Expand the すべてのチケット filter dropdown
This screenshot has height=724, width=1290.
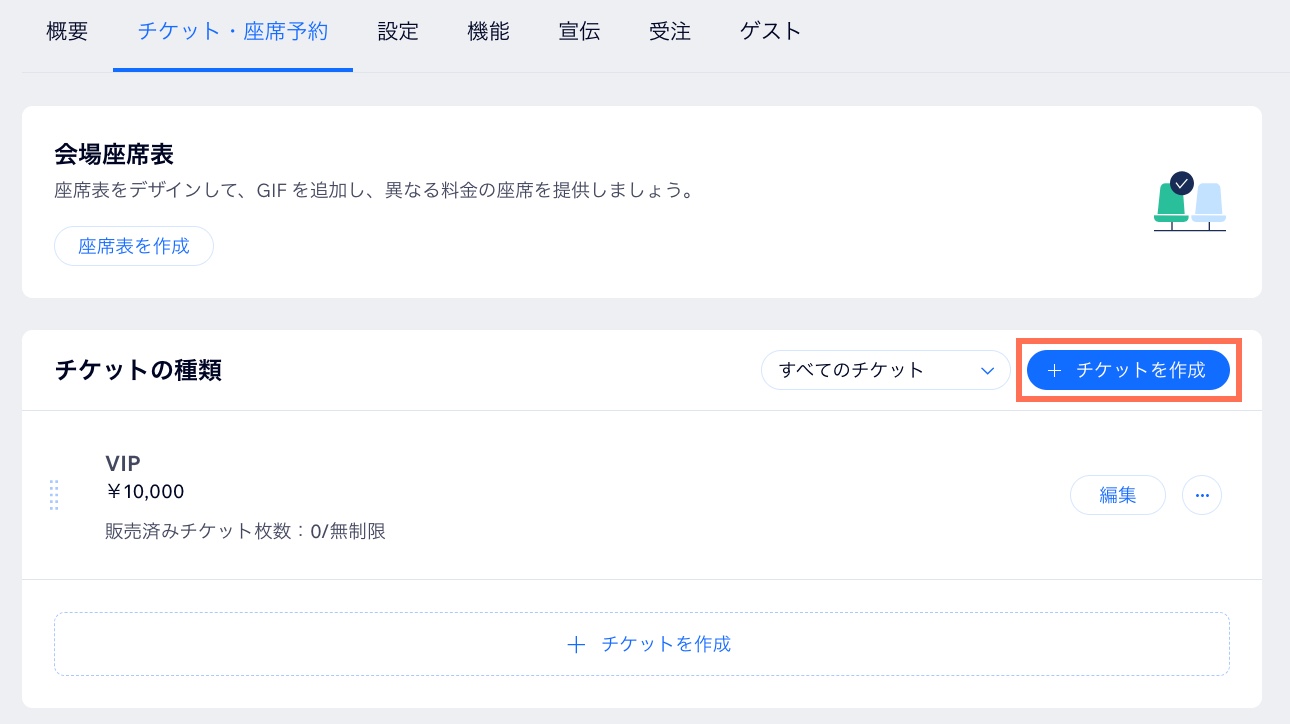(885, 370)
